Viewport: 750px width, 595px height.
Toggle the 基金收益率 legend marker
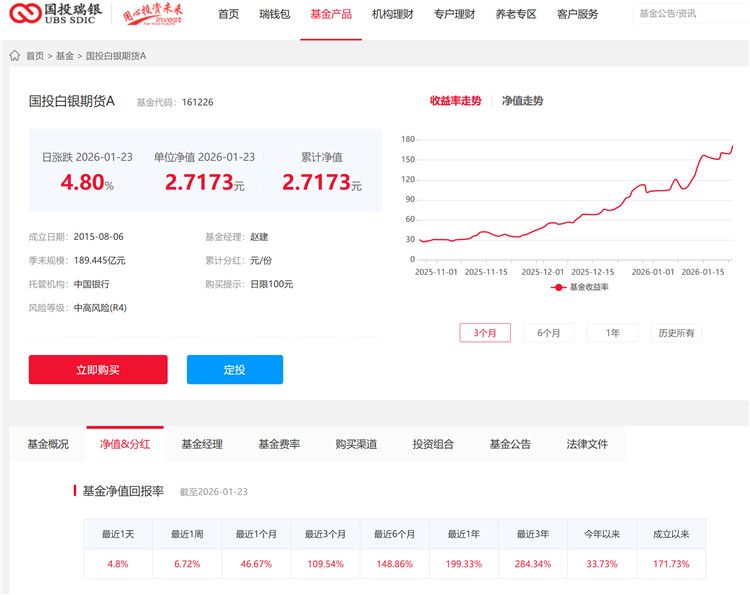558,287
